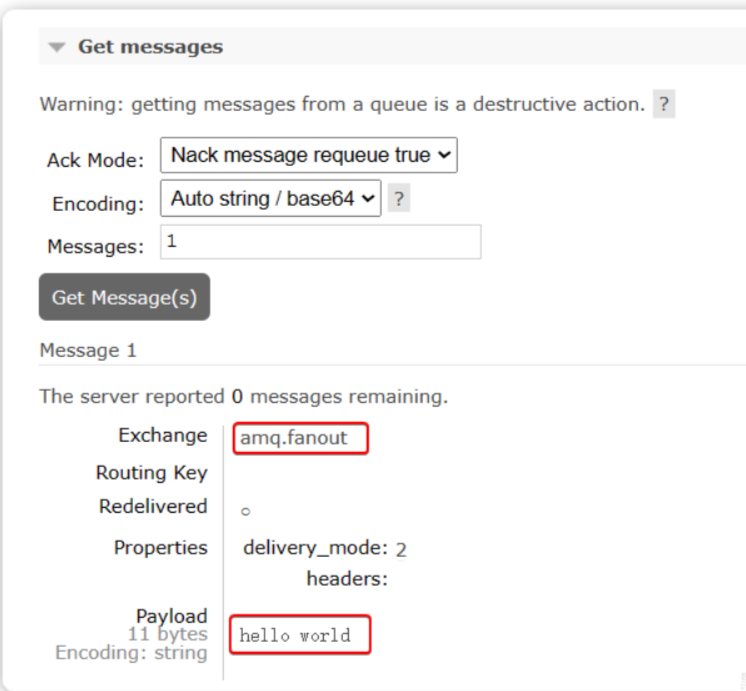Focus the Messages count input field
Screen dimensions: 746x691
pos(320,242)
